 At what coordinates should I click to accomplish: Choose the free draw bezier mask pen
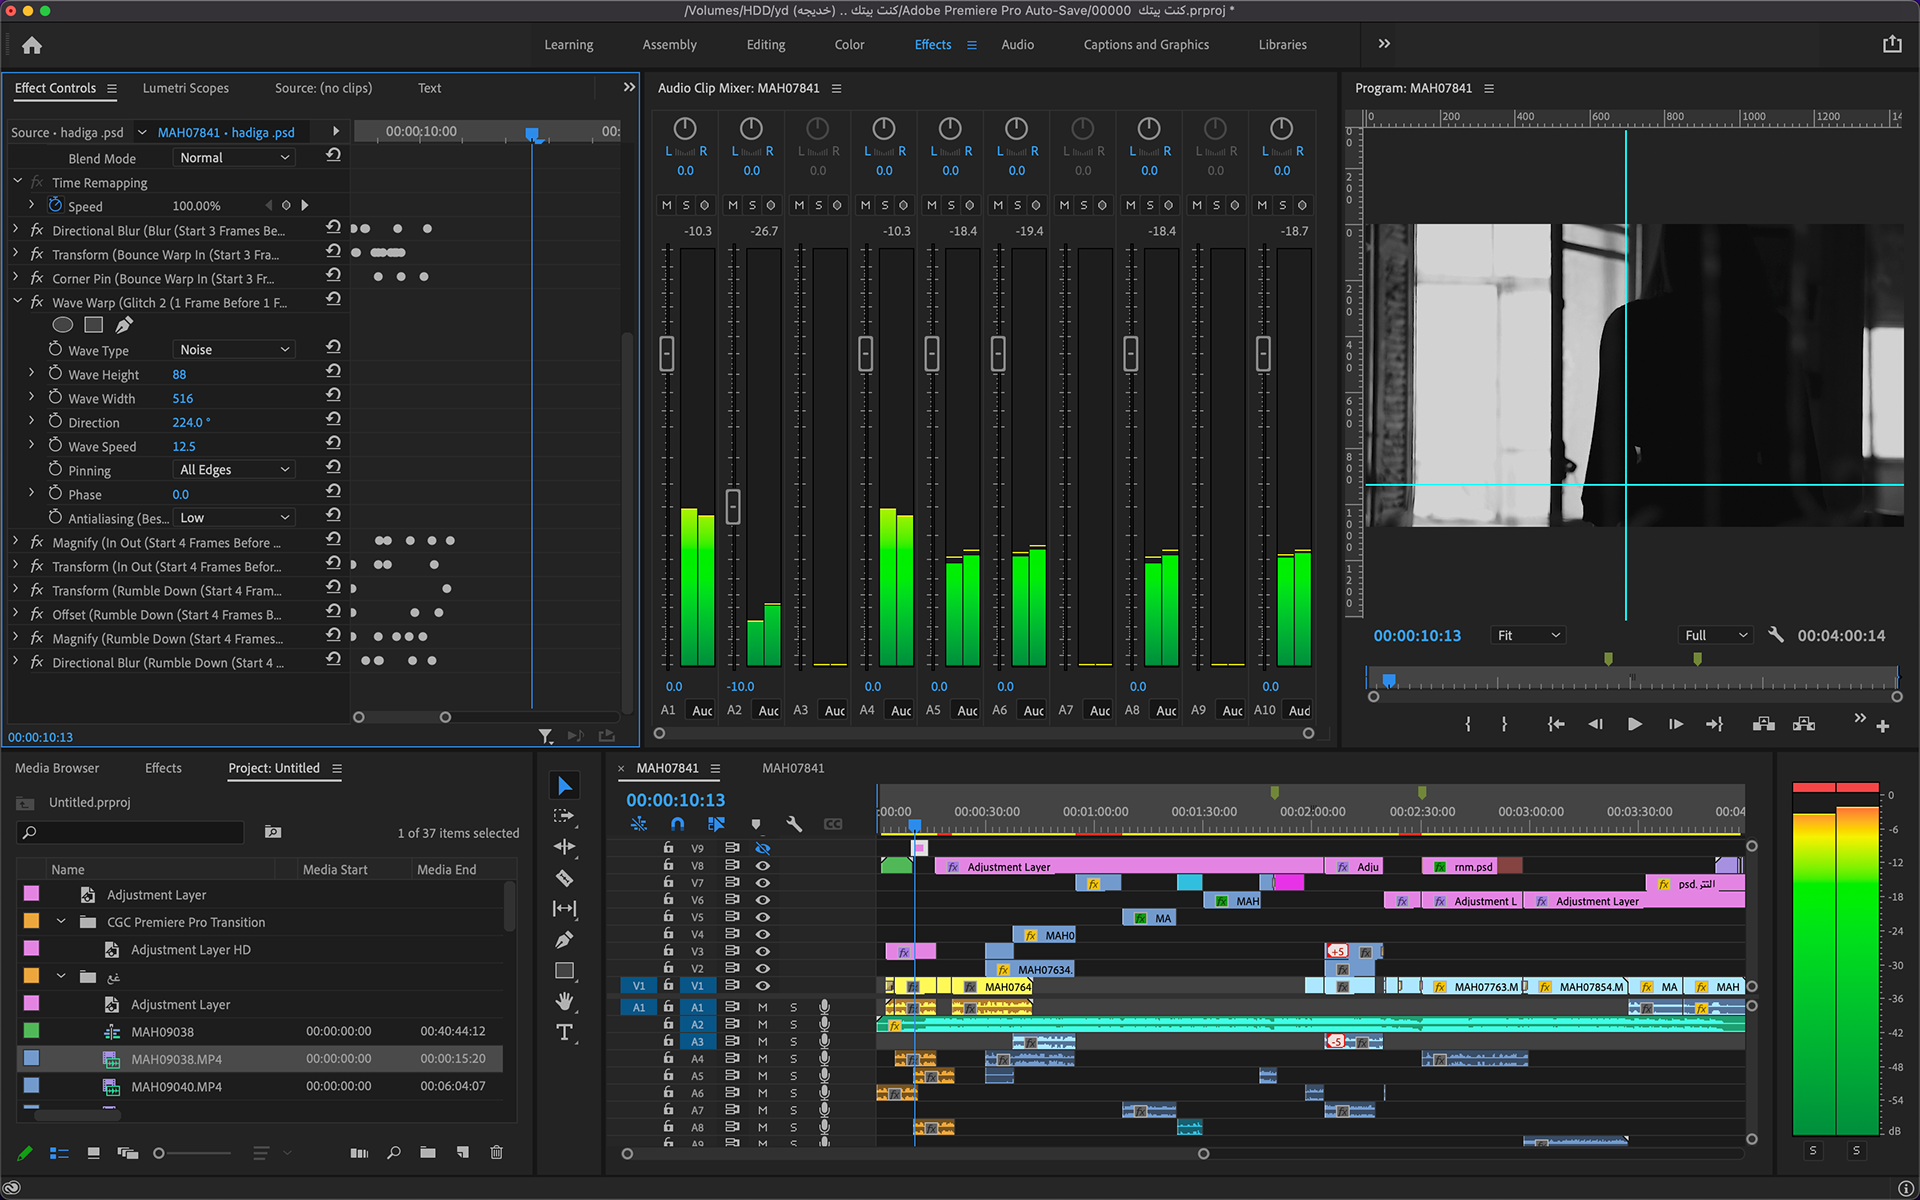pyautogui.click(x=124, y=325)
